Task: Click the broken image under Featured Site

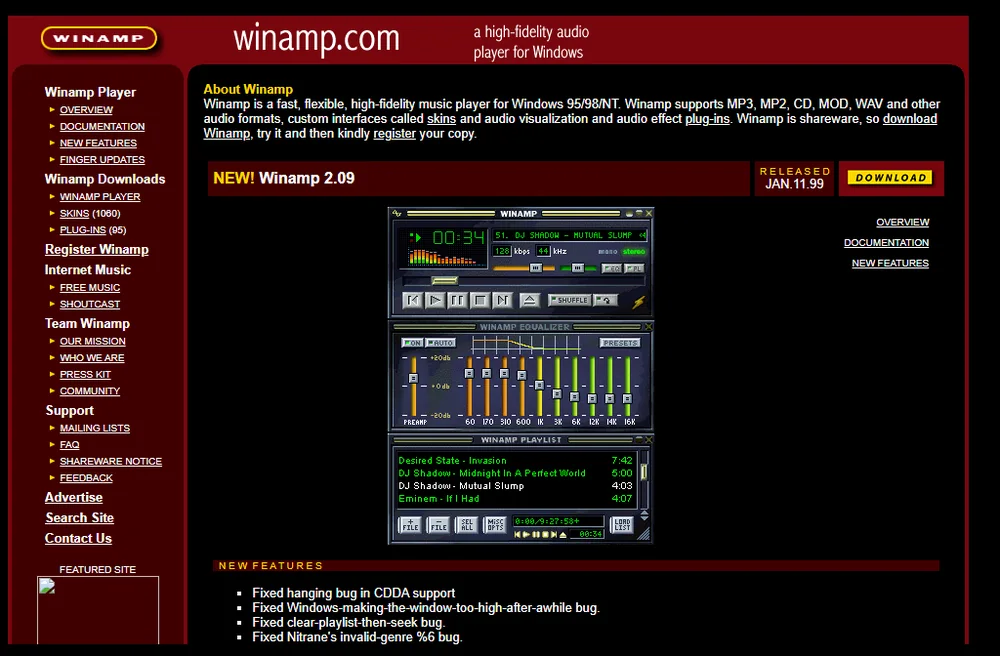Action: (98, 610)
